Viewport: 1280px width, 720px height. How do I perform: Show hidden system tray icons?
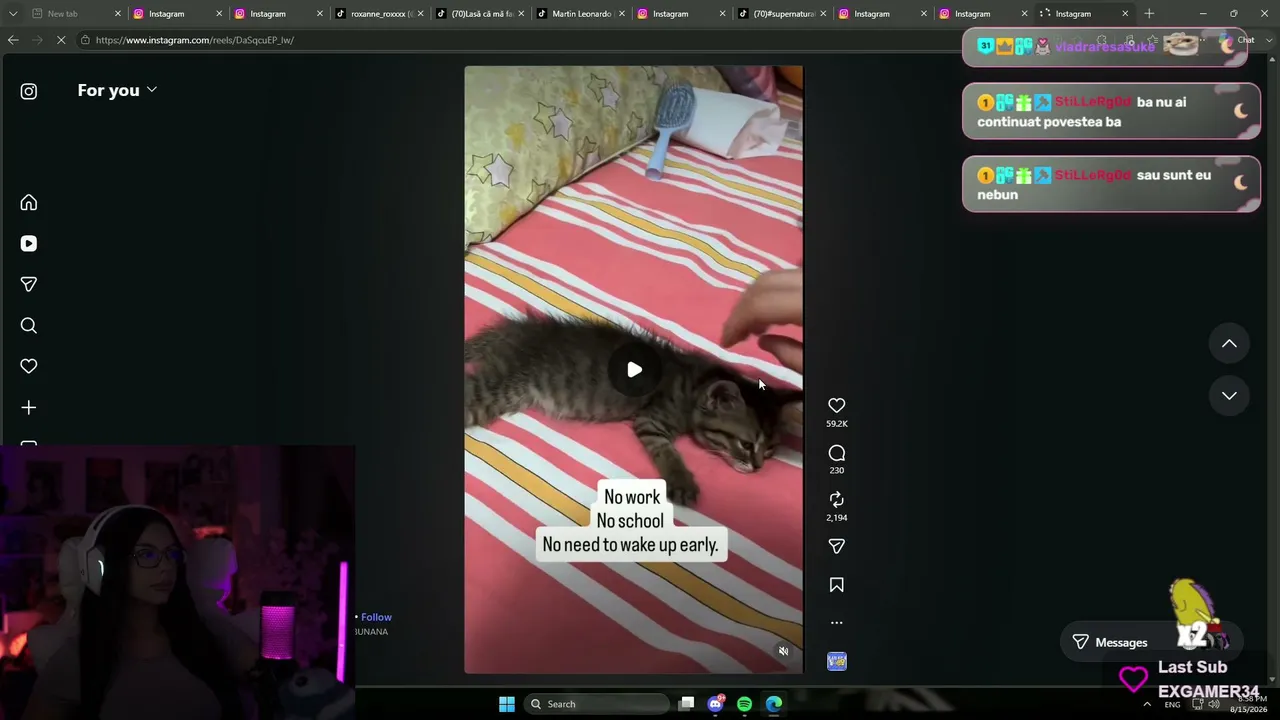point(1147,704)
